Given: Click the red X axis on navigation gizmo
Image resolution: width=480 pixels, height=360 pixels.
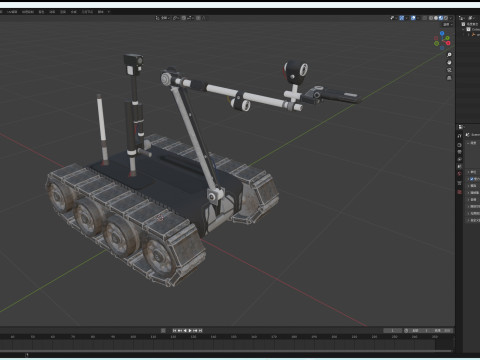Looking at the screenshot, I should click(x=448, y=43).
